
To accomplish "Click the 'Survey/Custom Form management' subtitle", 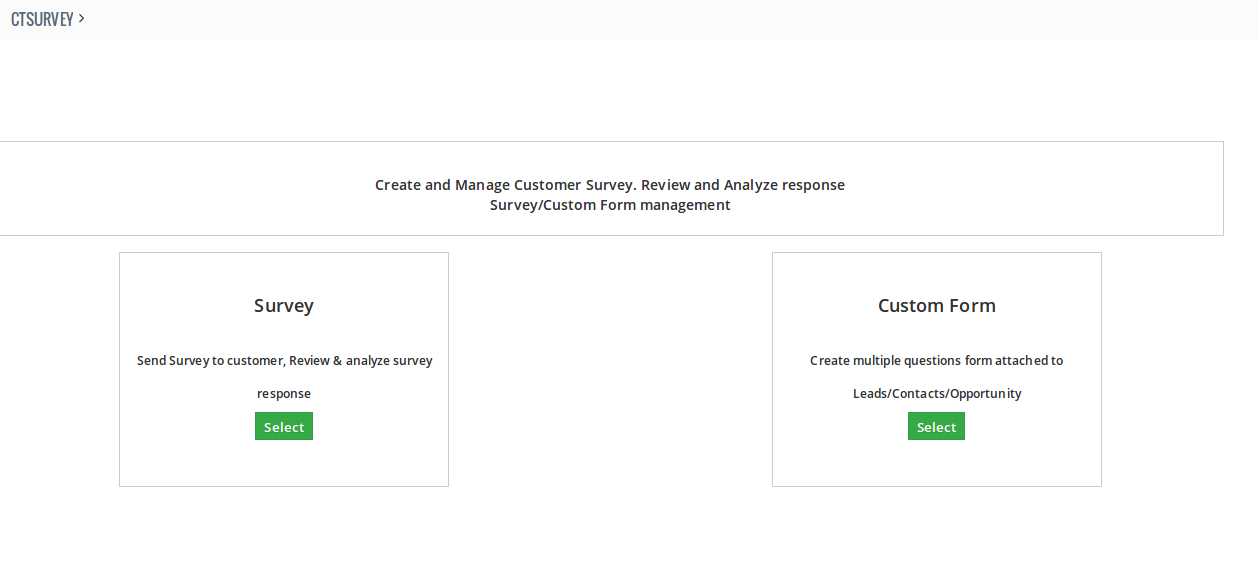I will pyautogui.click(x=610, y=205).
